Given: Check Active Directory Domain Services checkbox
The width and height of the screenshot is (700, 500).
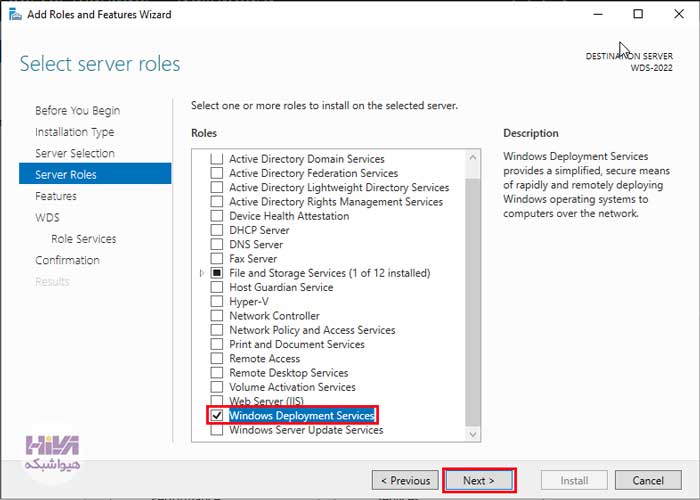Looking at the screenshot, I should point(217,159).
